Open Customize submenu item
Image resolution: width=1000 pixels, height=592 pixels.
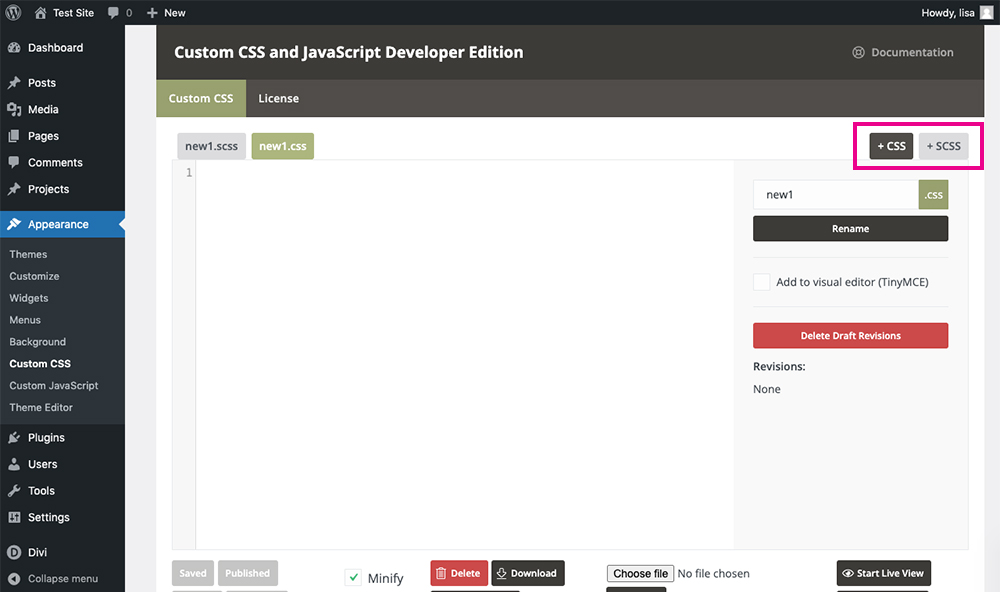pyautogui.click(x=34, y=276)
